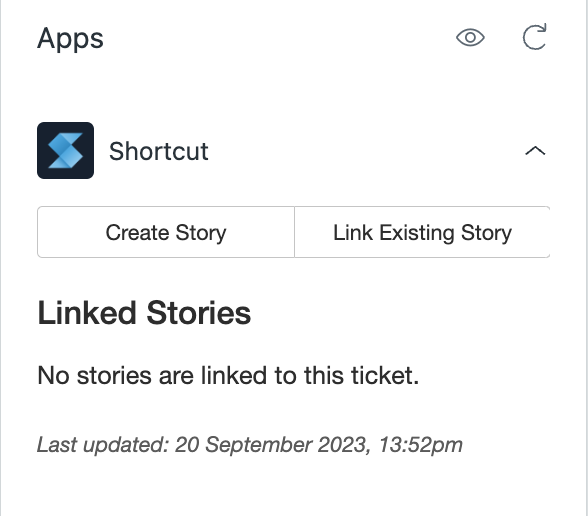This screenshot has width=588, height=516.
Task: Click the Apps panel heading
Action: pos(70,38)
